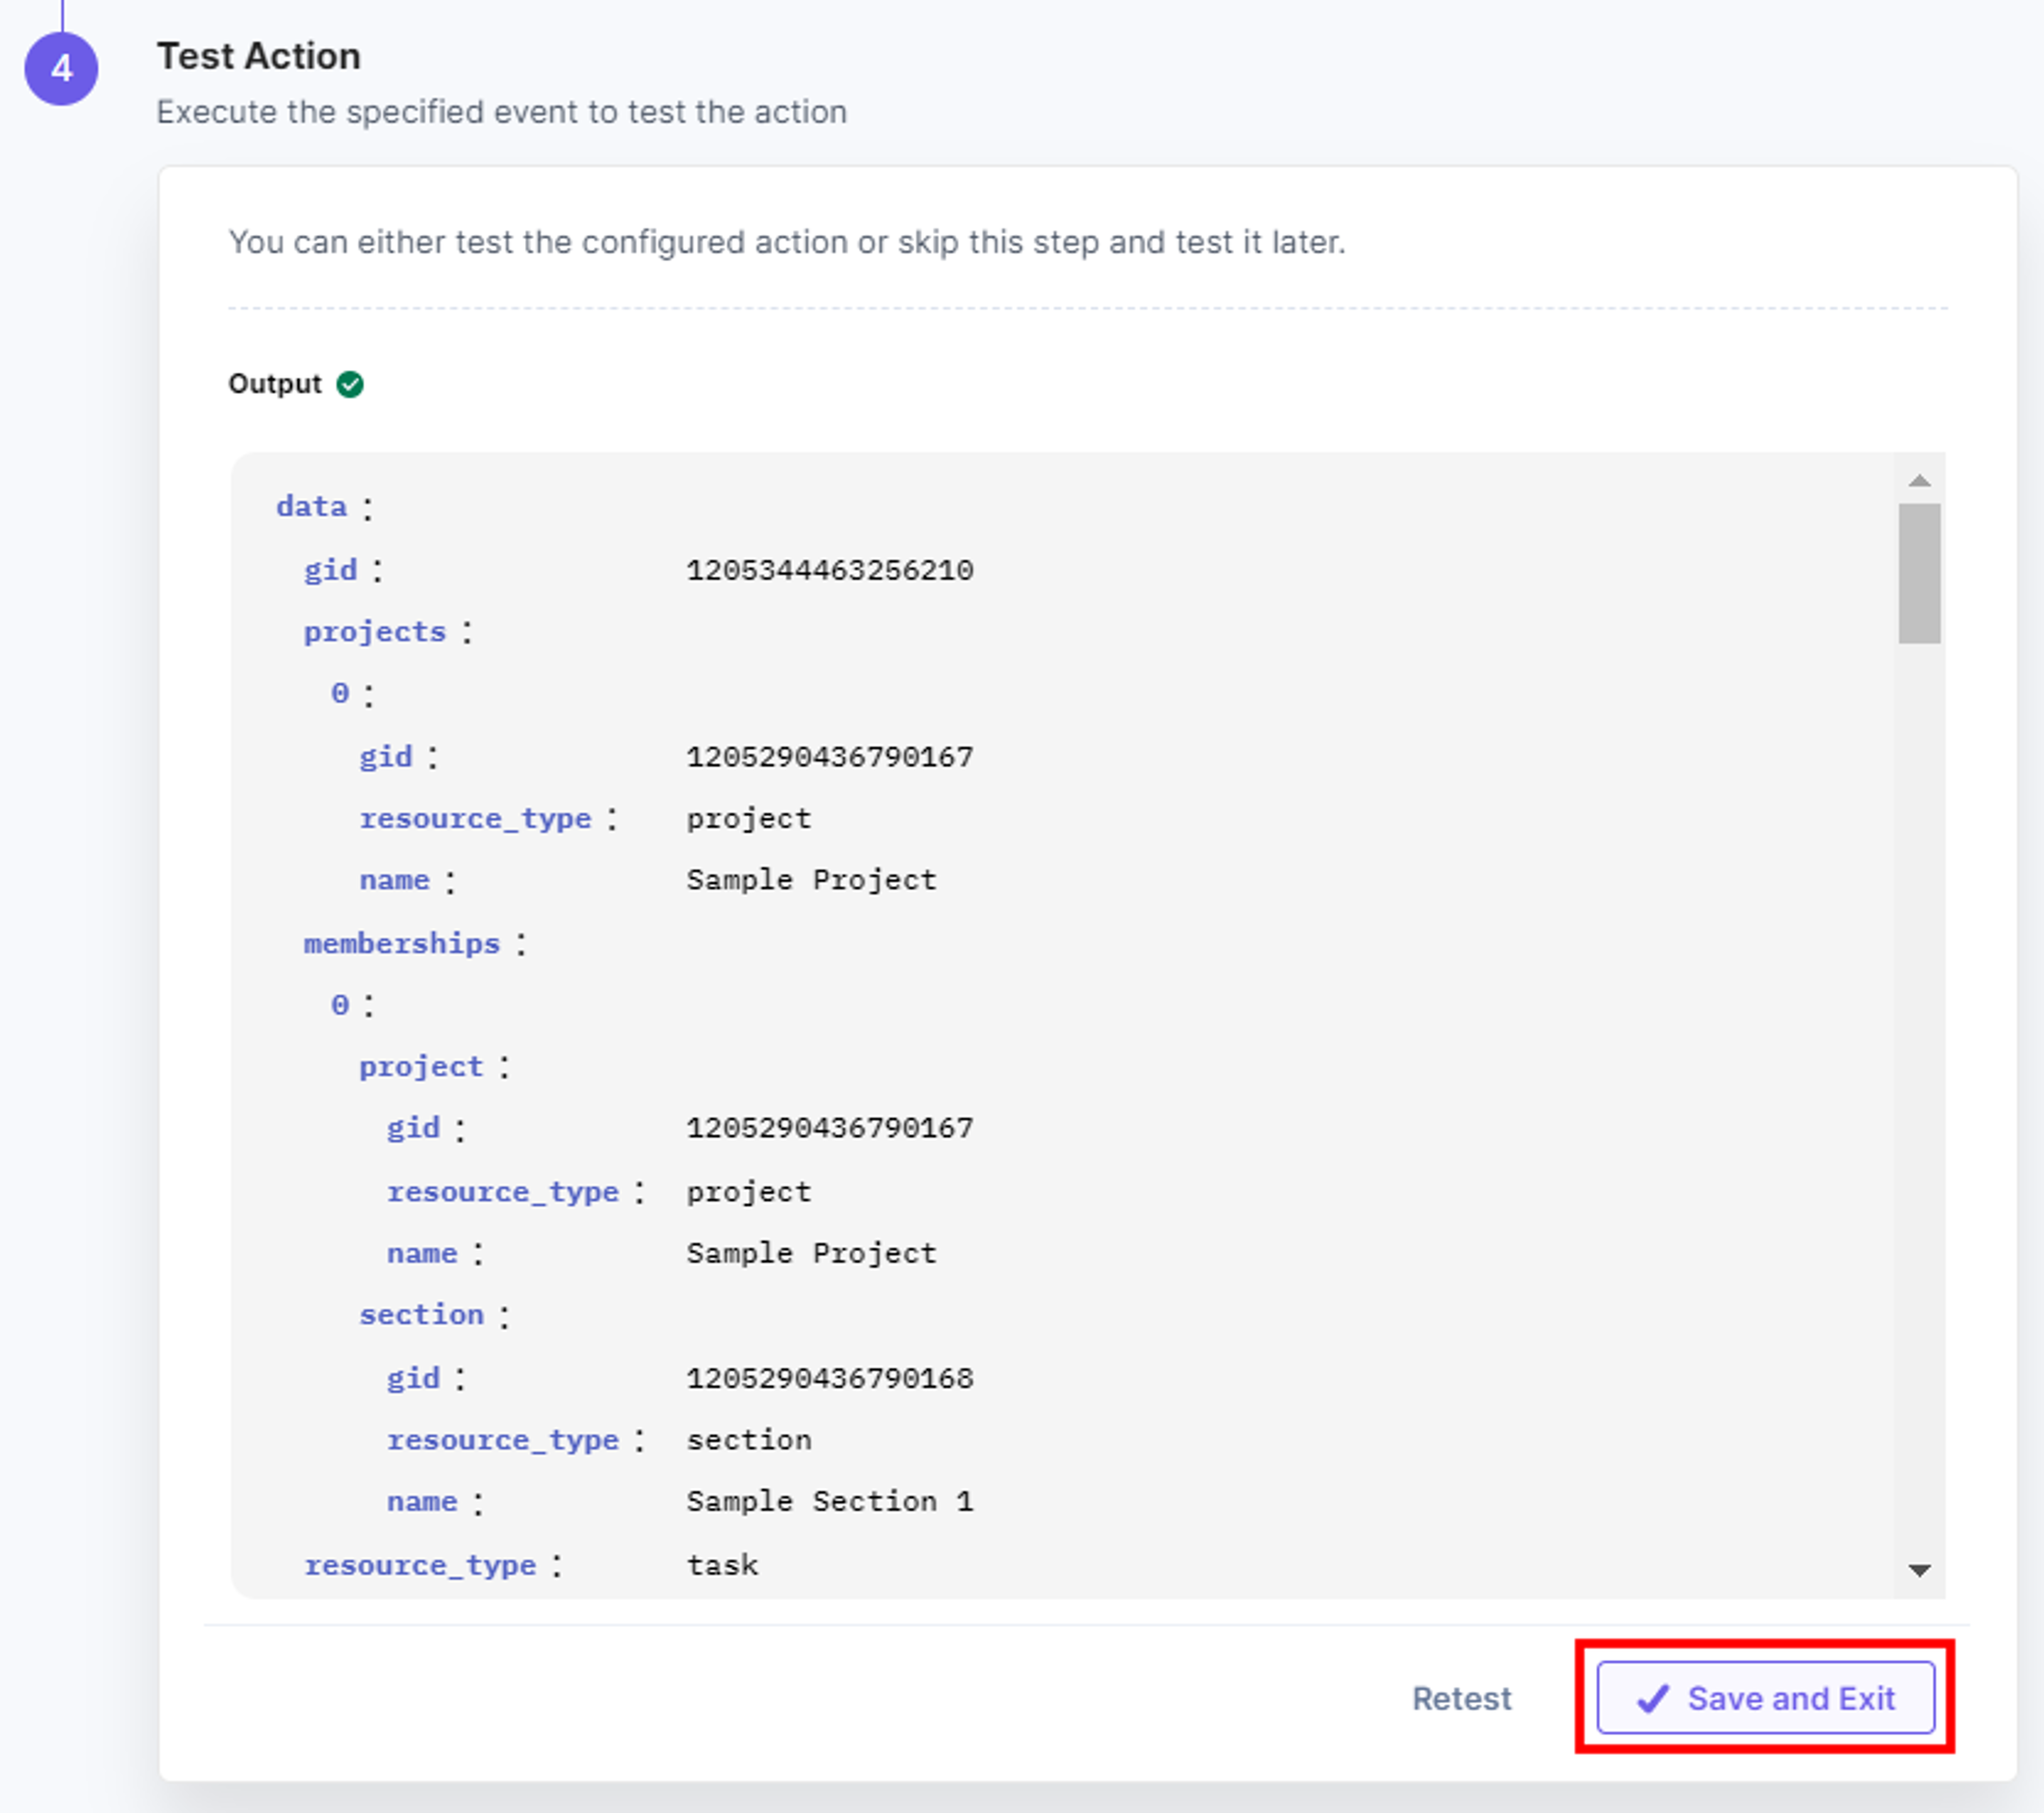Click the projects key in output
2044x1813 pixels.
click(375, 631)
